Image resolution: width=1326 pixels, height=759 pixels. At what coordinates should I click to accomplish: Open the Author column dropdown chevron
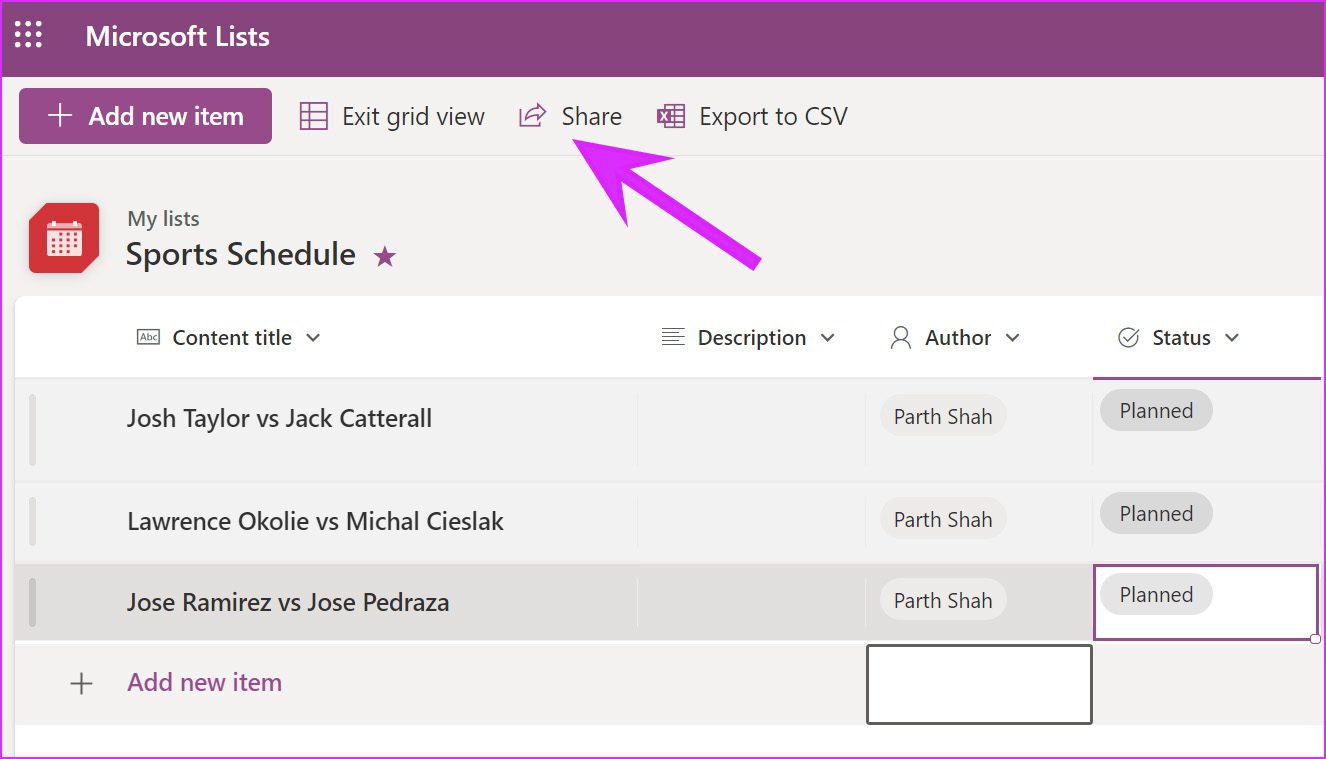coord(1012,338)
